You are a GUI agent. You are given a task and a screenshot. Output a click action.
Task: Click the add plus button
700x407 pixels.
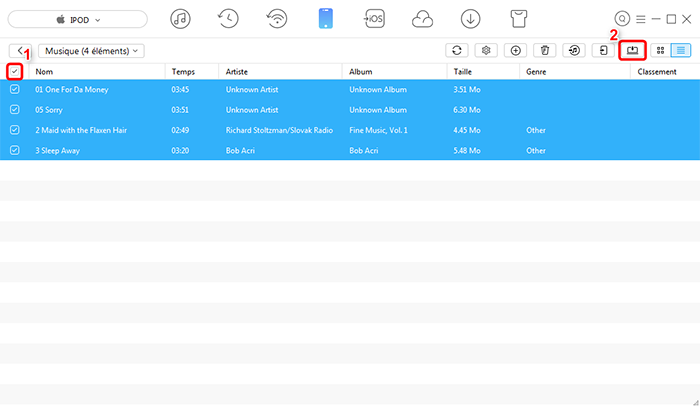[516, 50]
